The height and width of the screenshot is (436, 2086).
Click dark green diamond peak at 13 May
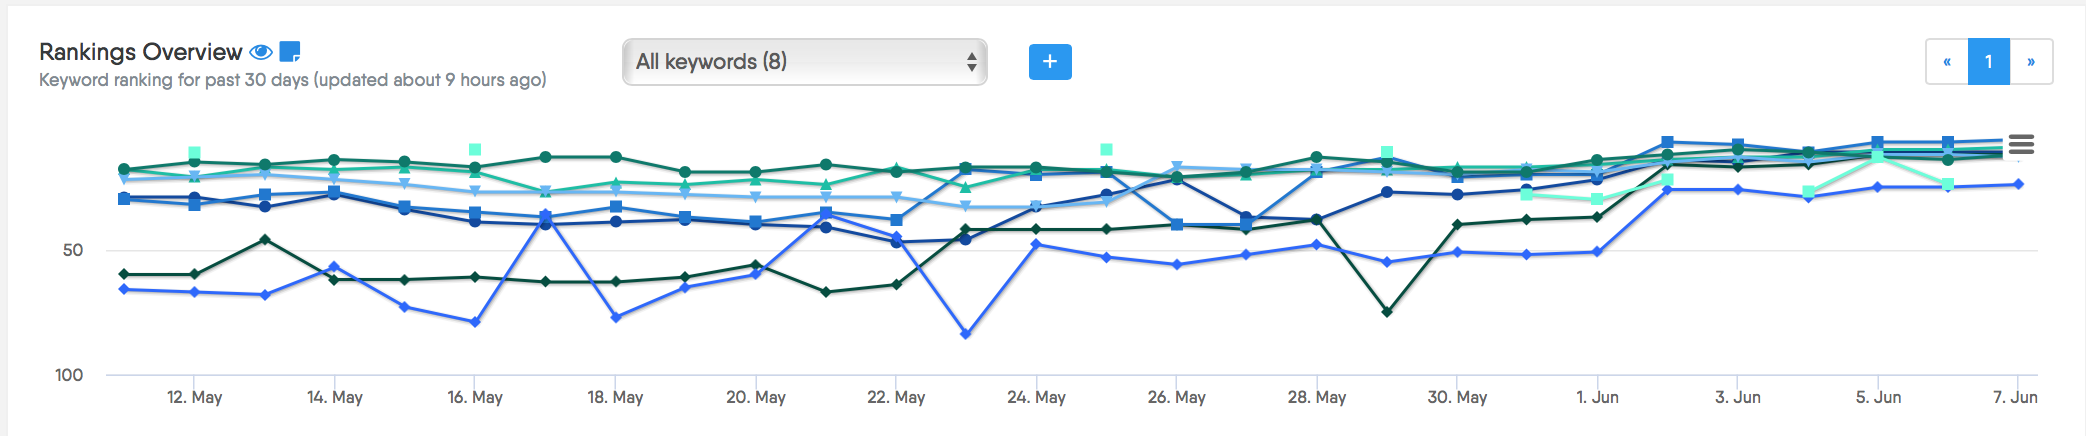[x=264, y=239]
